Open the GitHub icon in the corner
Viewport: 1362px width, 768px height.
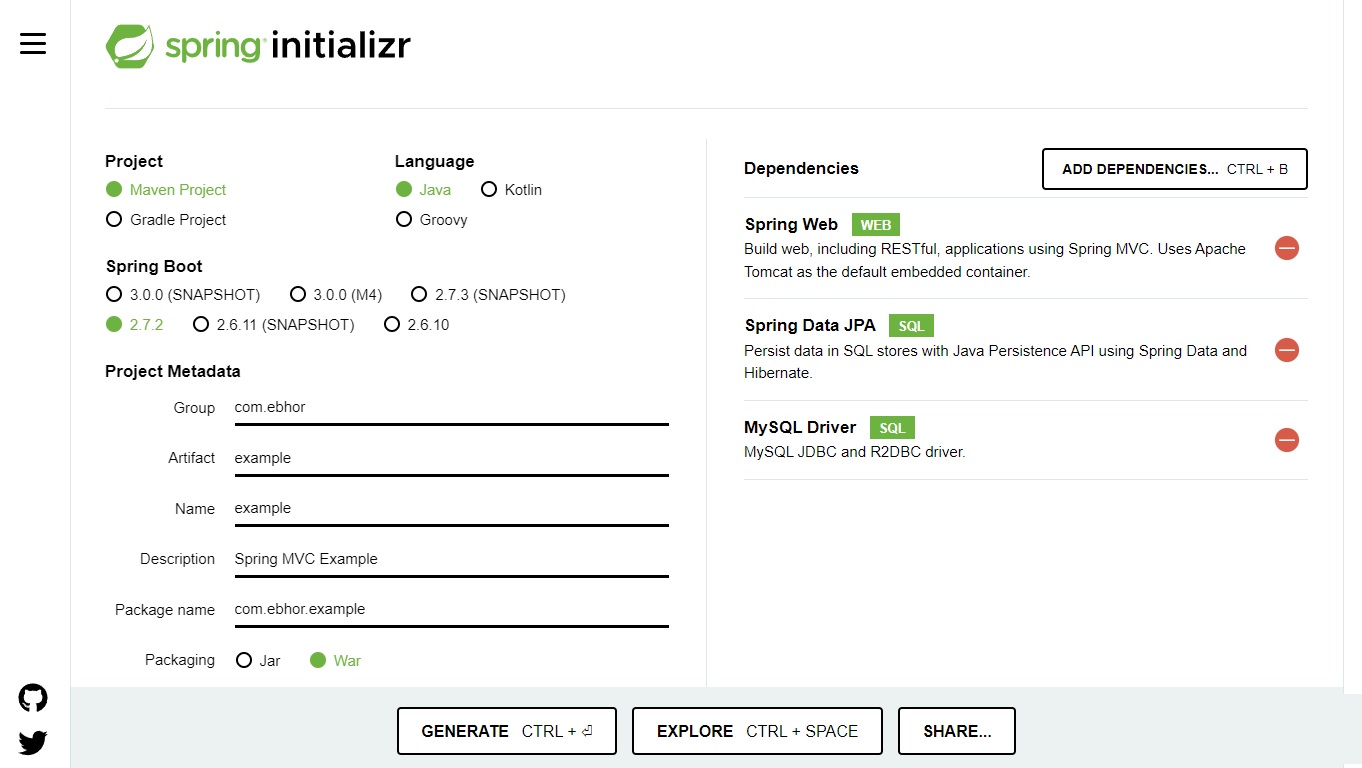(x=32, y=697)
